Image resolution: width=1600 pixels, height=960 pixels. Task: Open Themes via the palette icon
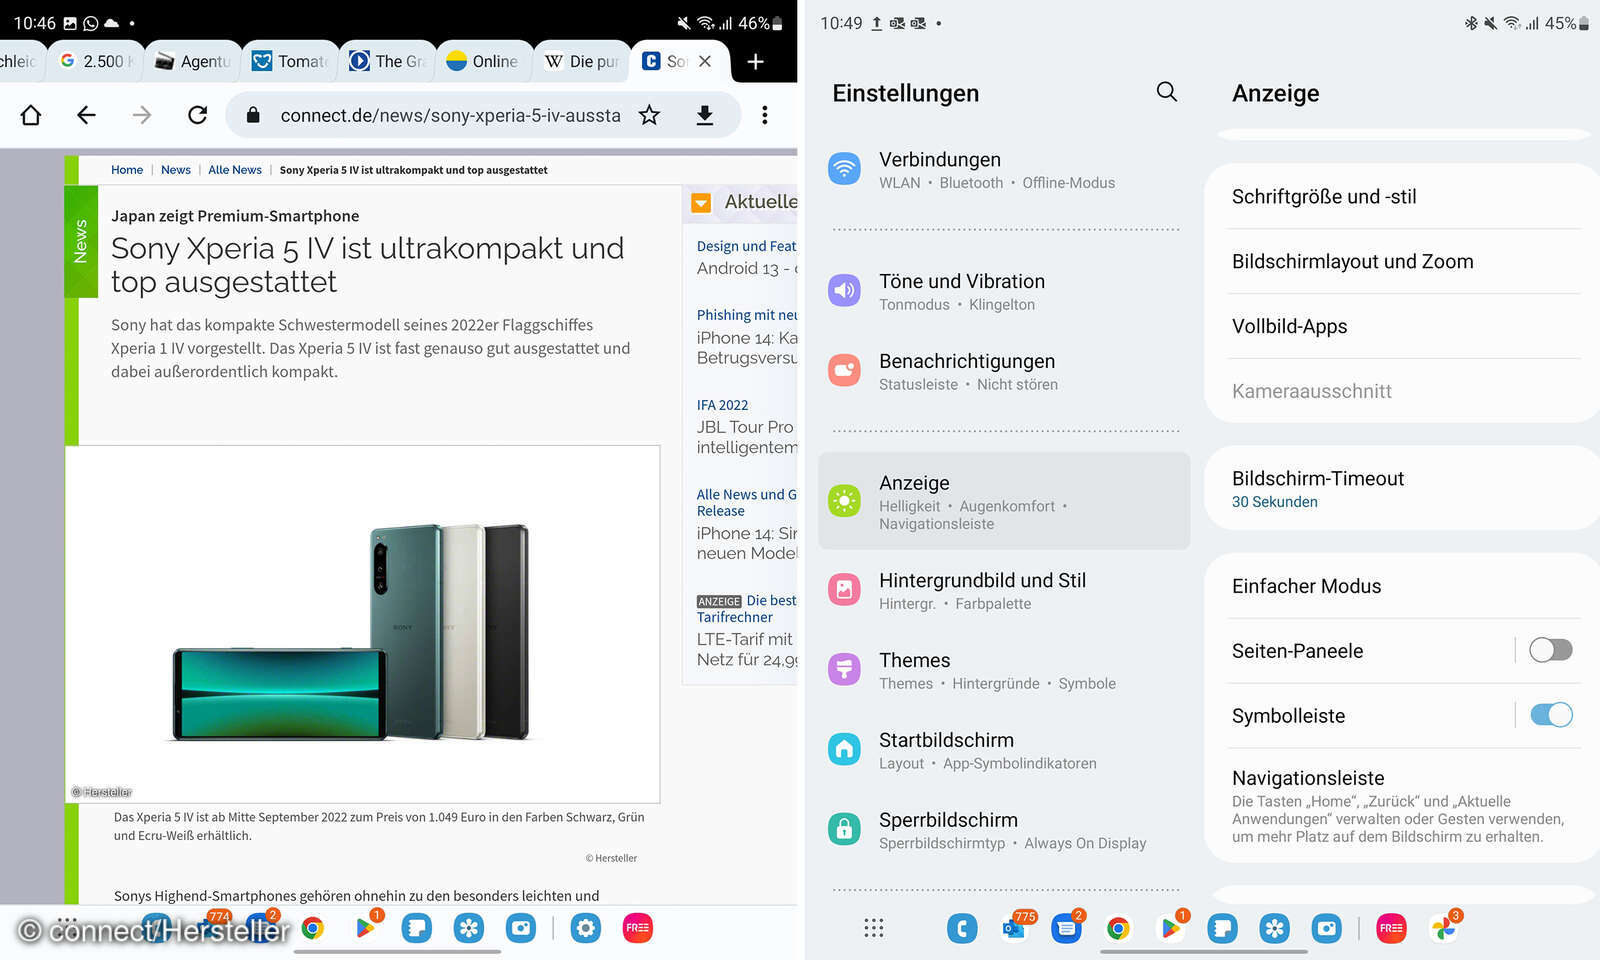coord(845,669)
